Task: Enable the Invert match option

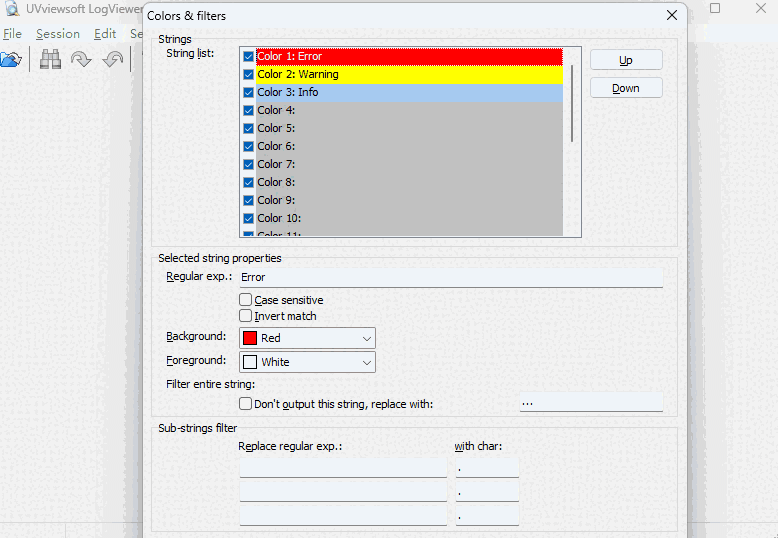Action: tap(245, 316)
